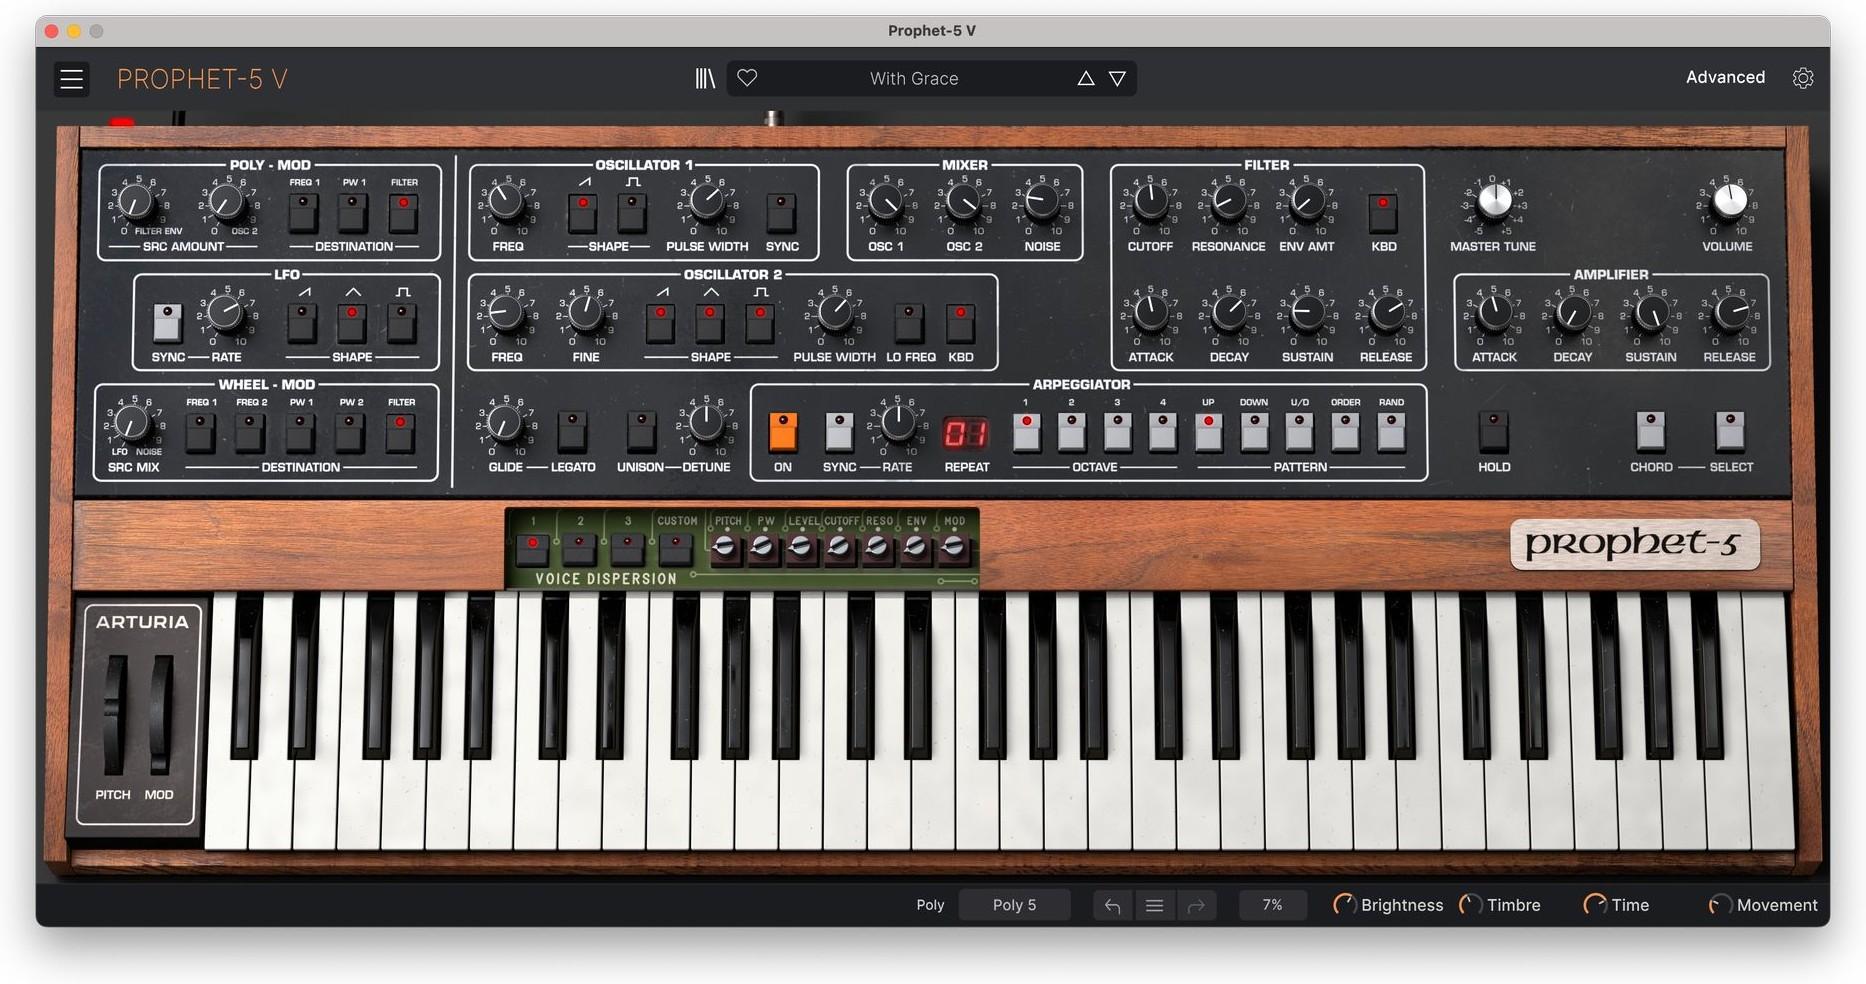1866x984 pixels.
Task: Open the hamburger menu
Action: tap(71, 78)
